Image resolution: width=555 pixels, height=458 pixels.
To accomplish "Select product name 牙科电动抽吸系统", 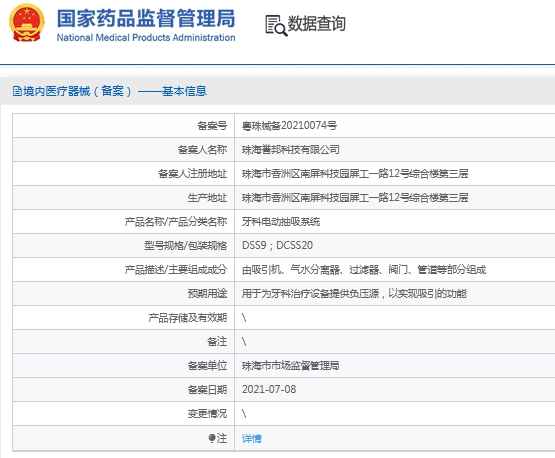I will (281, 222).
